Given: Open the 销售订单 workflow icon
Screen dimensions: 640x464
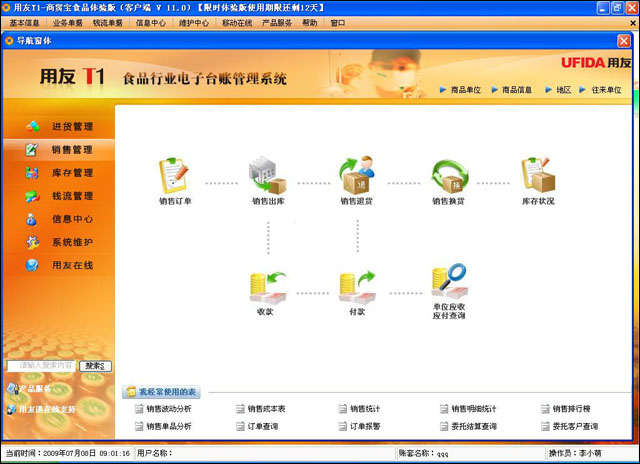Looking at the screenshot, I should click(175, 176).
